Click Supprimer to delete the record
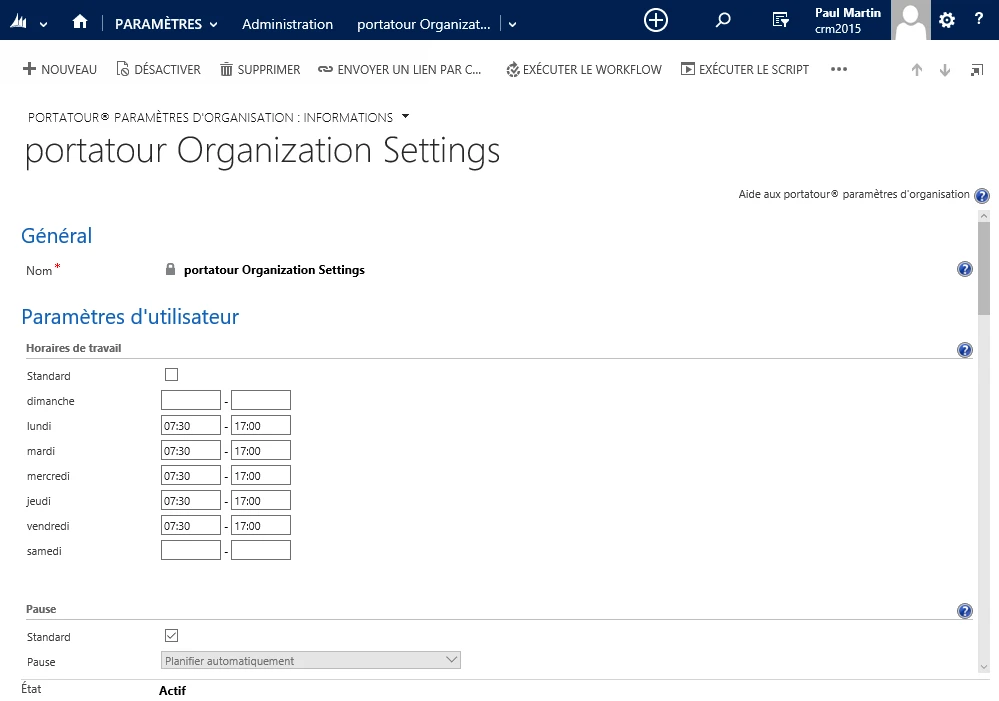Viewport: 999px width, 701px height. pyautogui.click(x=260, y=69)
